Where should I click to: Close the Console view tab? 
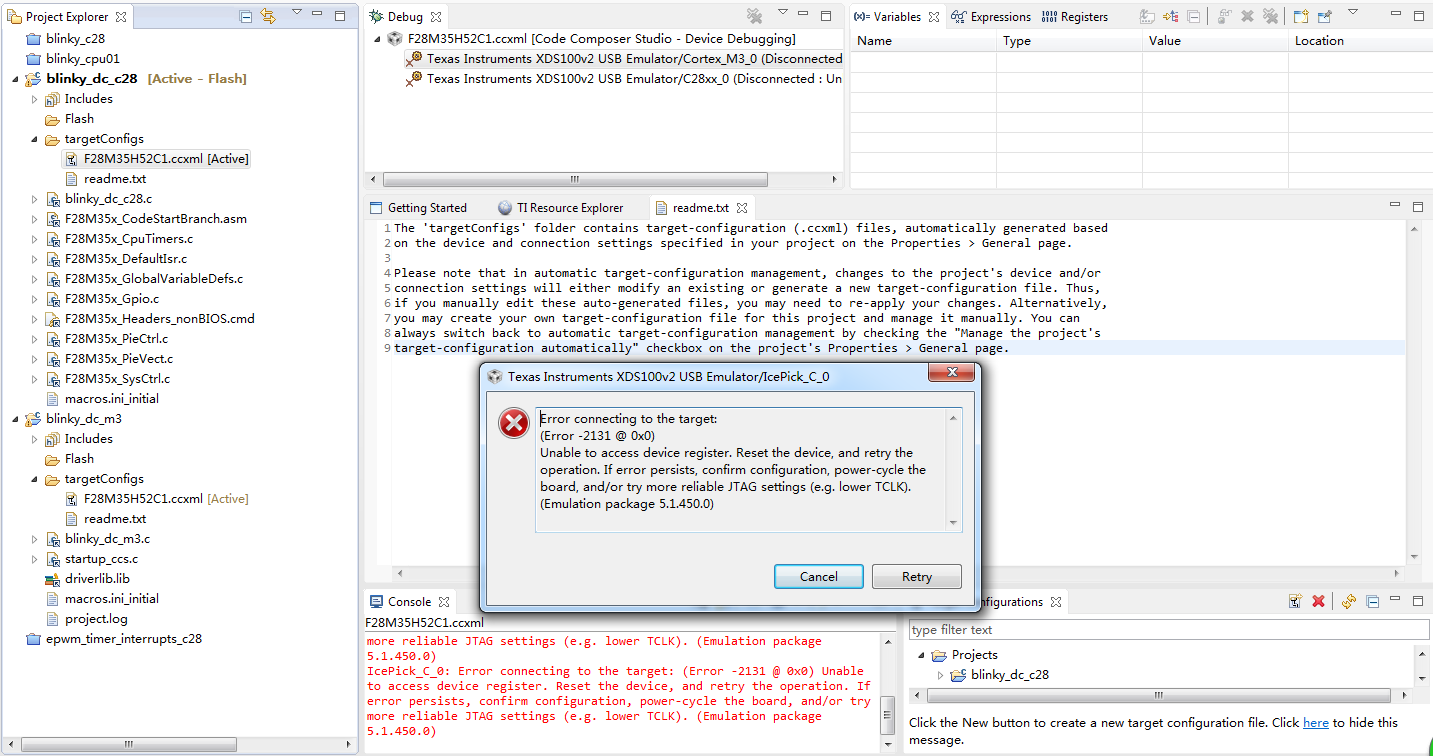(x=444, y=602)
